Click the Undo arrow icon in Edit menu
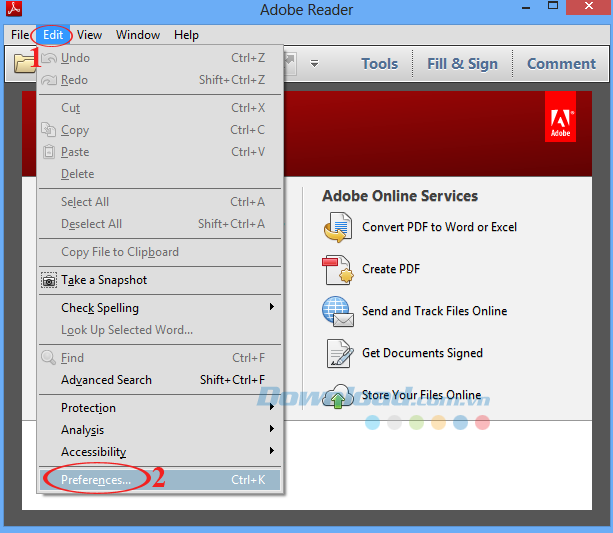 [49, 58]
